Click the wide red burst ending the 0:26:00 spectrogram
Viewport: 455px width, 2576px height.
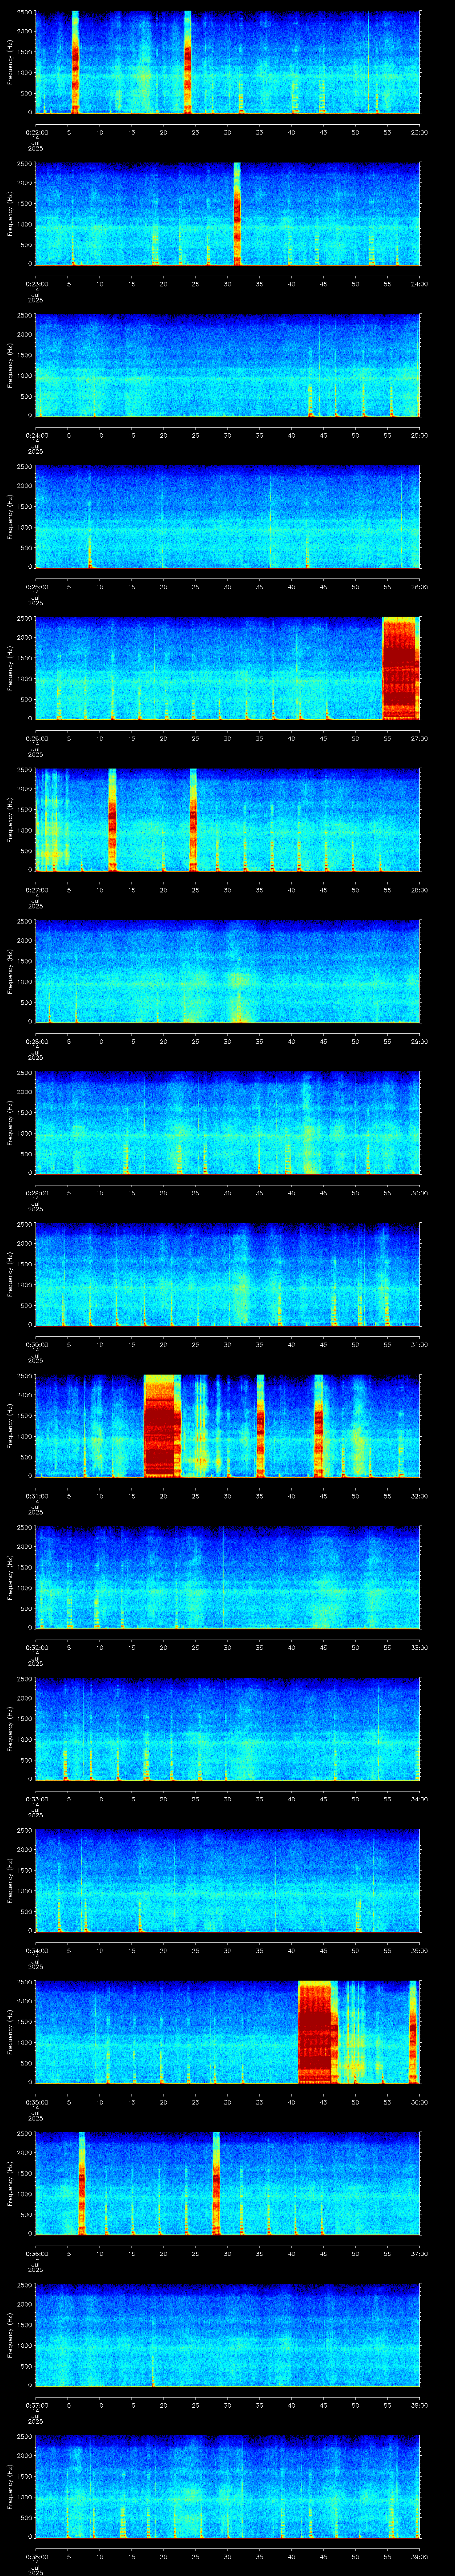click(400, 668)
